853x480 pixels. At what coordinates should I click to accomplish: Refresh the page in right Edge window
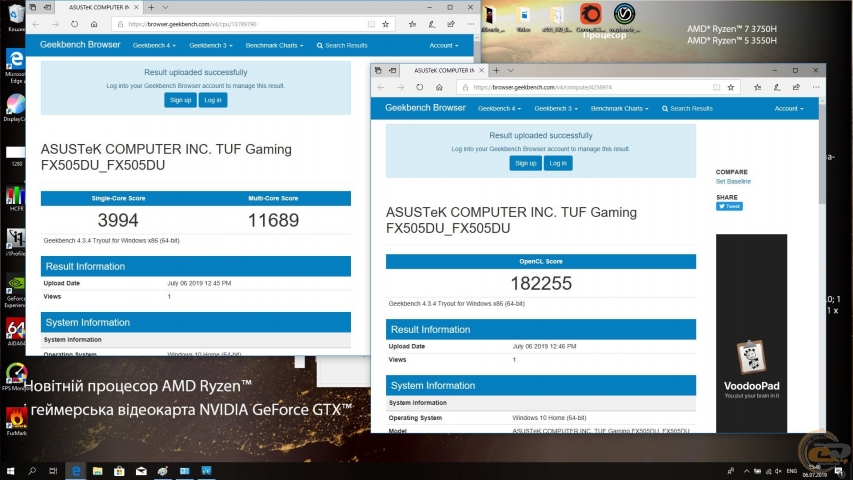click(419, 87)
